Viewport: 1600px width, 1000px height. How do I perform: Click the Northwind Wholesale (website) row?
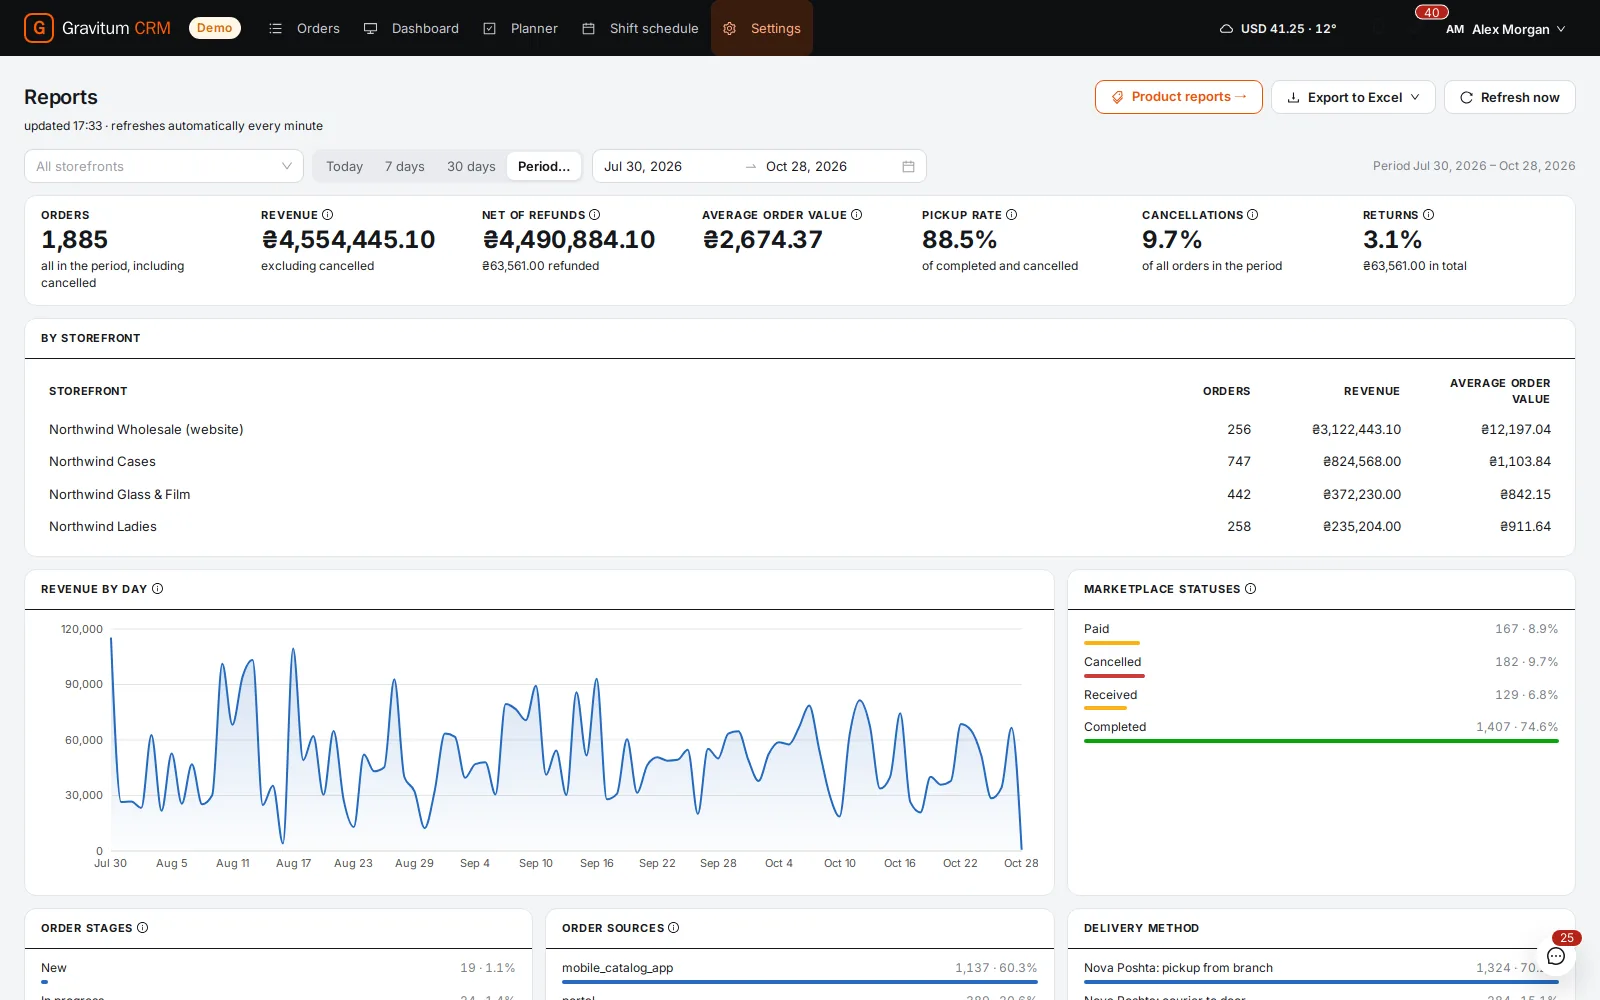tap(800, 429)
